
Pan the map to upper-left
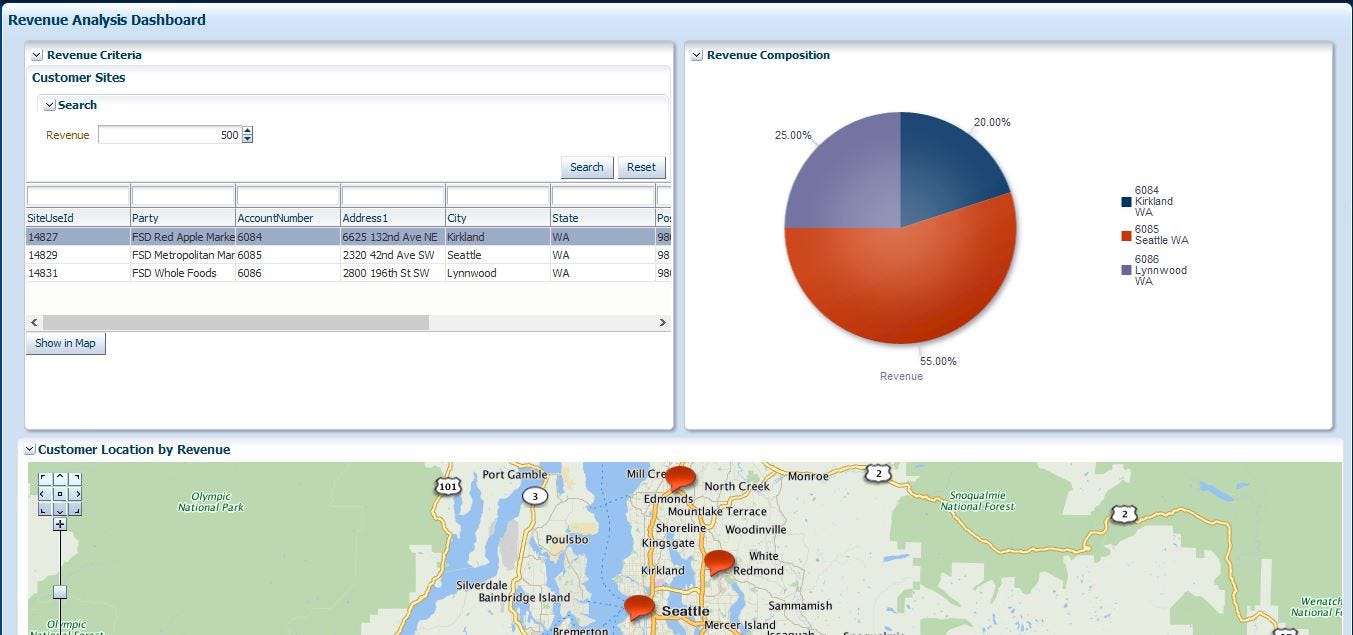44,479
